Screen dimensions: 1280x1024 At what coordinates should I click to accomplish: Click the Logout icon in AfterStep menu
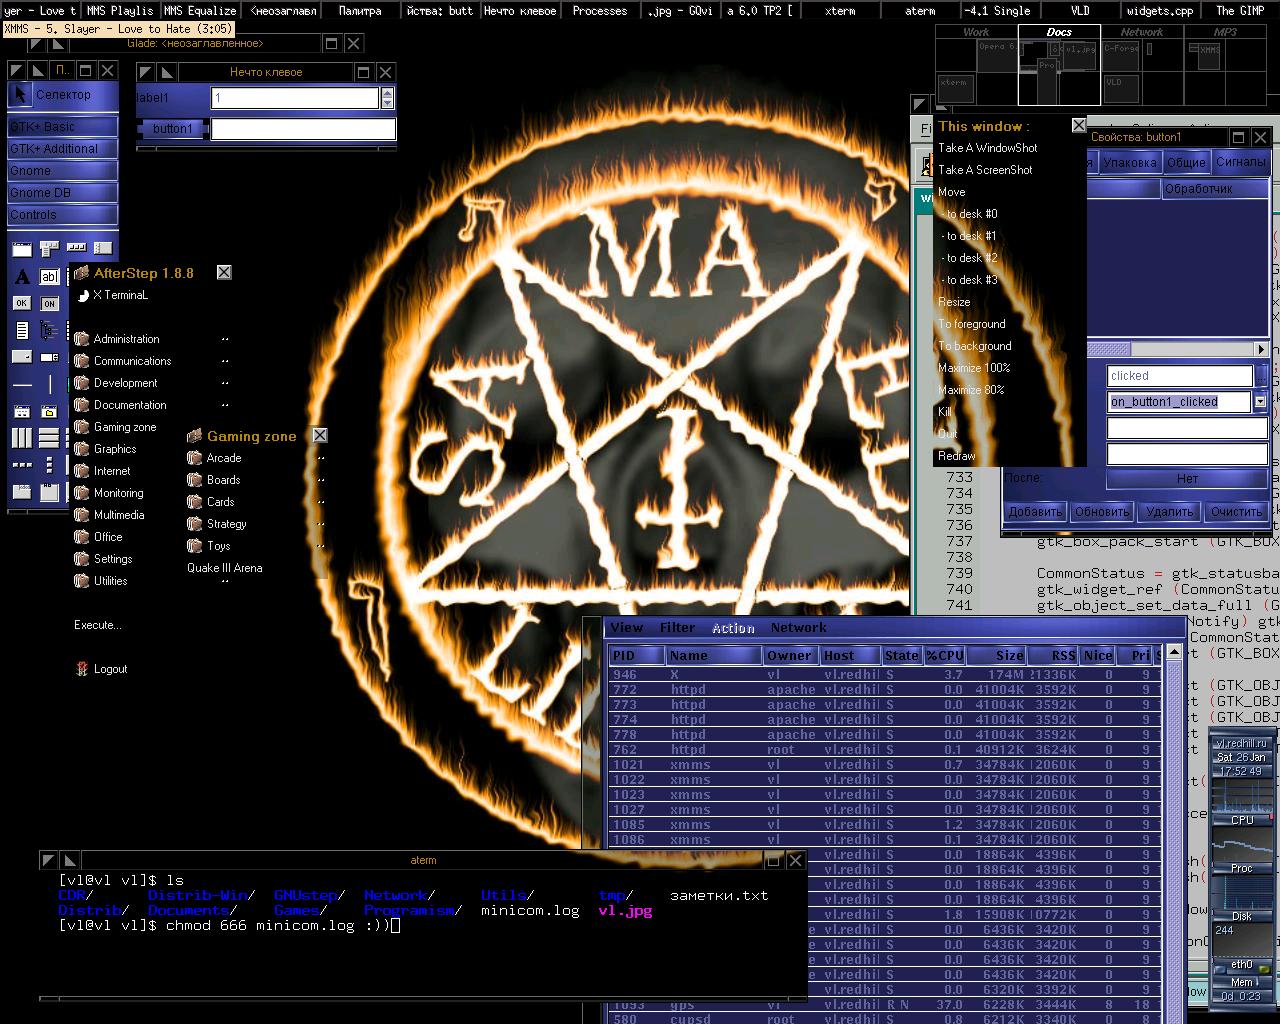(82, 668)
